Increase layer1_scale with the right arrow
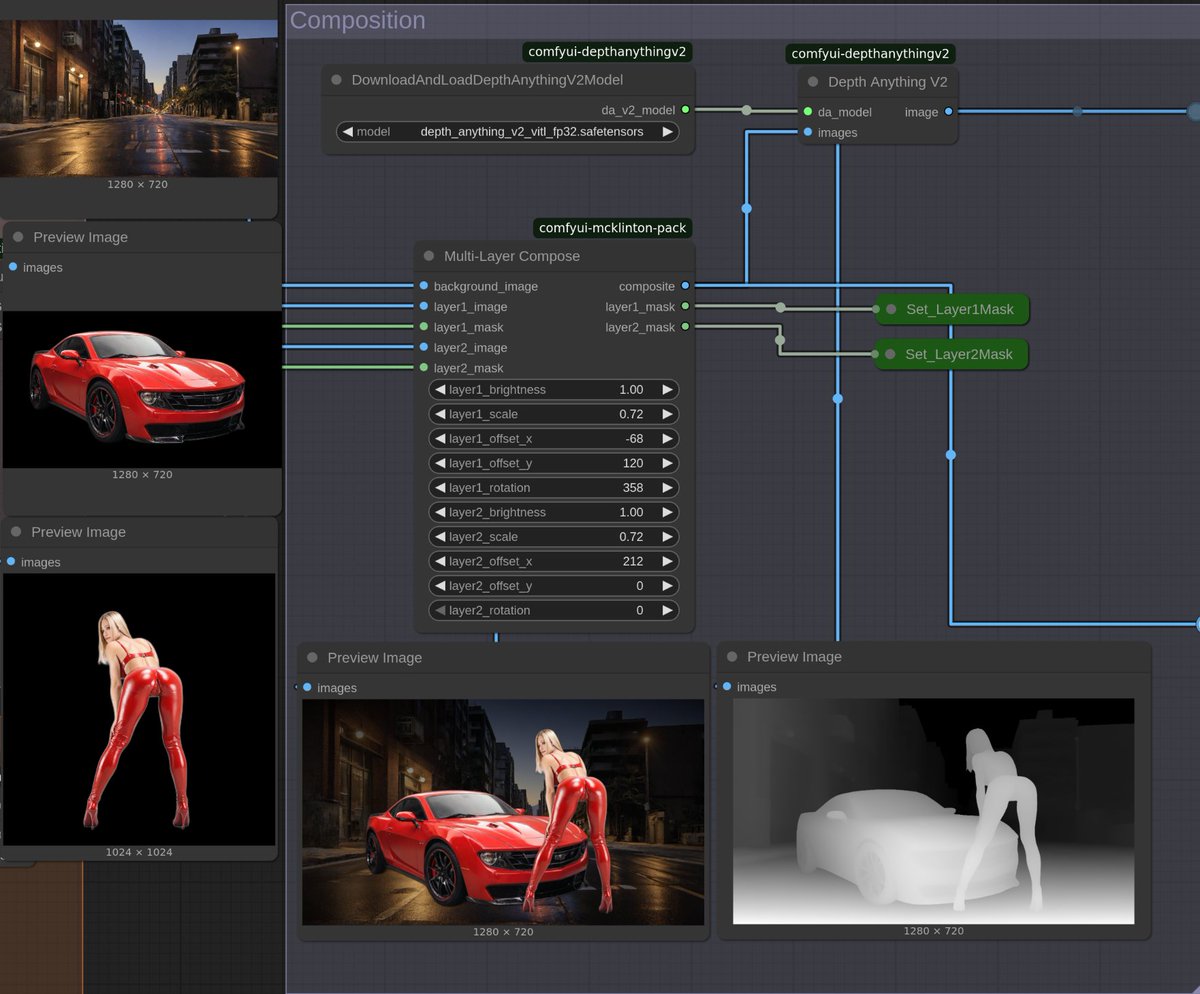This screenshot has width=1200, height=994. click(x=668, y=414)
